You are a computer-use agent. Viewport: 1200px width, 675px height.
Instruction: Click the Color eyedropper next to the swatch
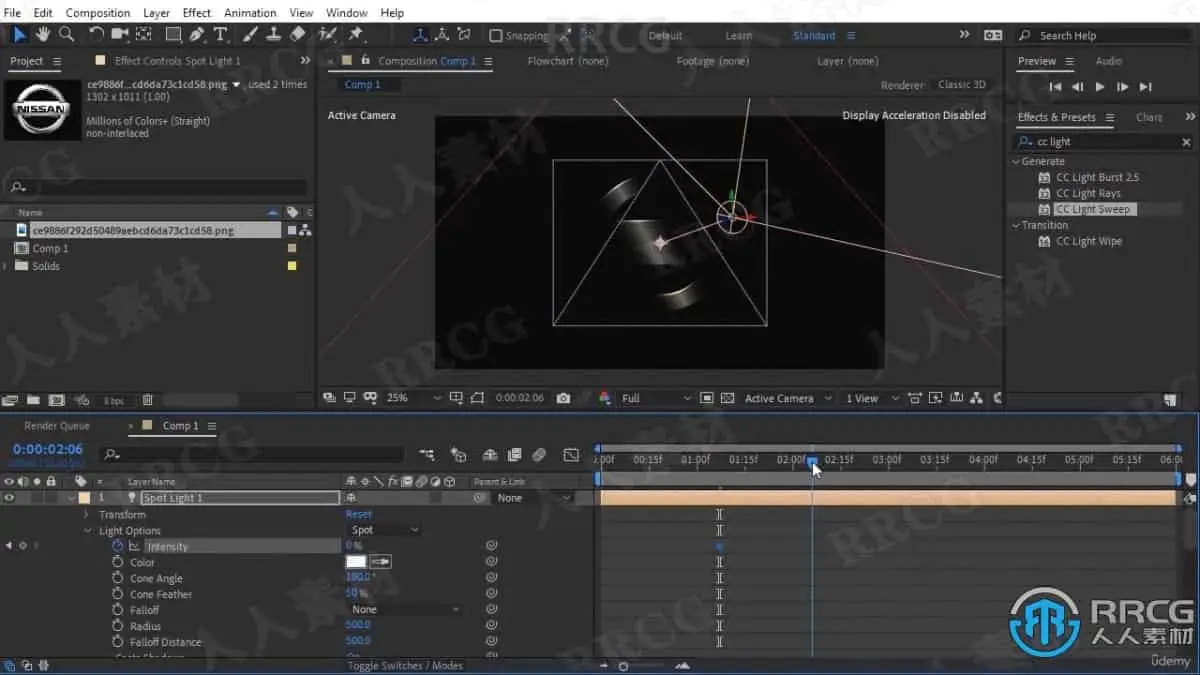[x=381, y=562]
